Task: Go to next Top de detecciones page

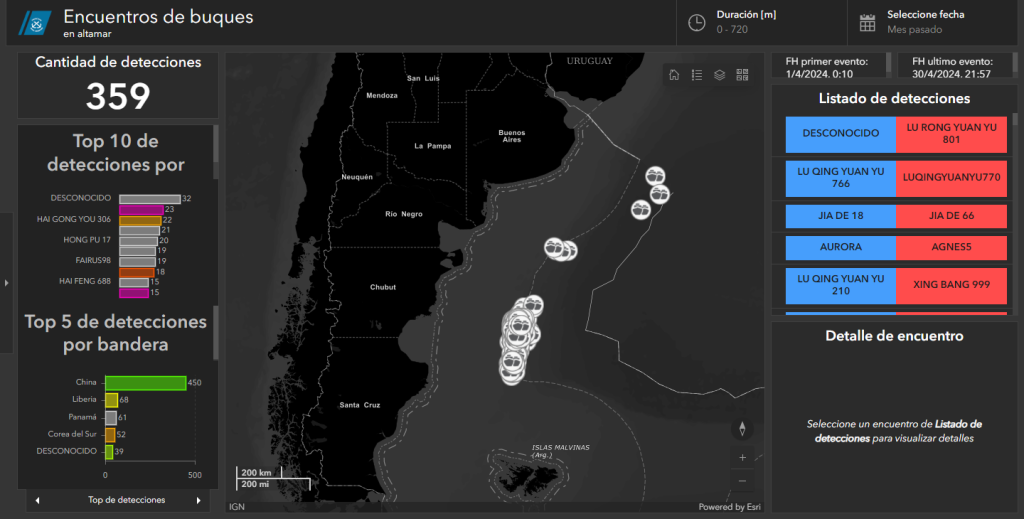Action: click(198, 500)
